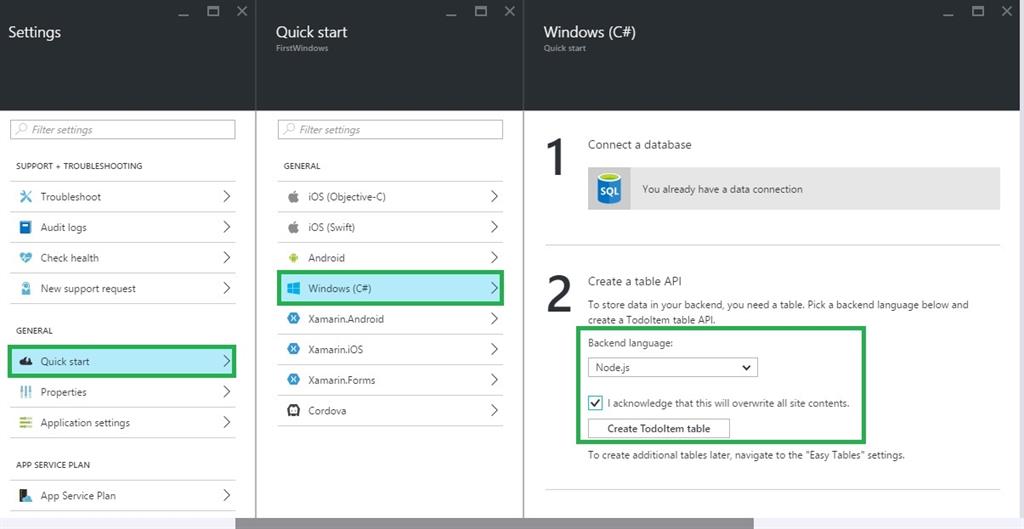
Task: Open the Xamarin.Forms quick start option
Action: click(x=390, y=380)
